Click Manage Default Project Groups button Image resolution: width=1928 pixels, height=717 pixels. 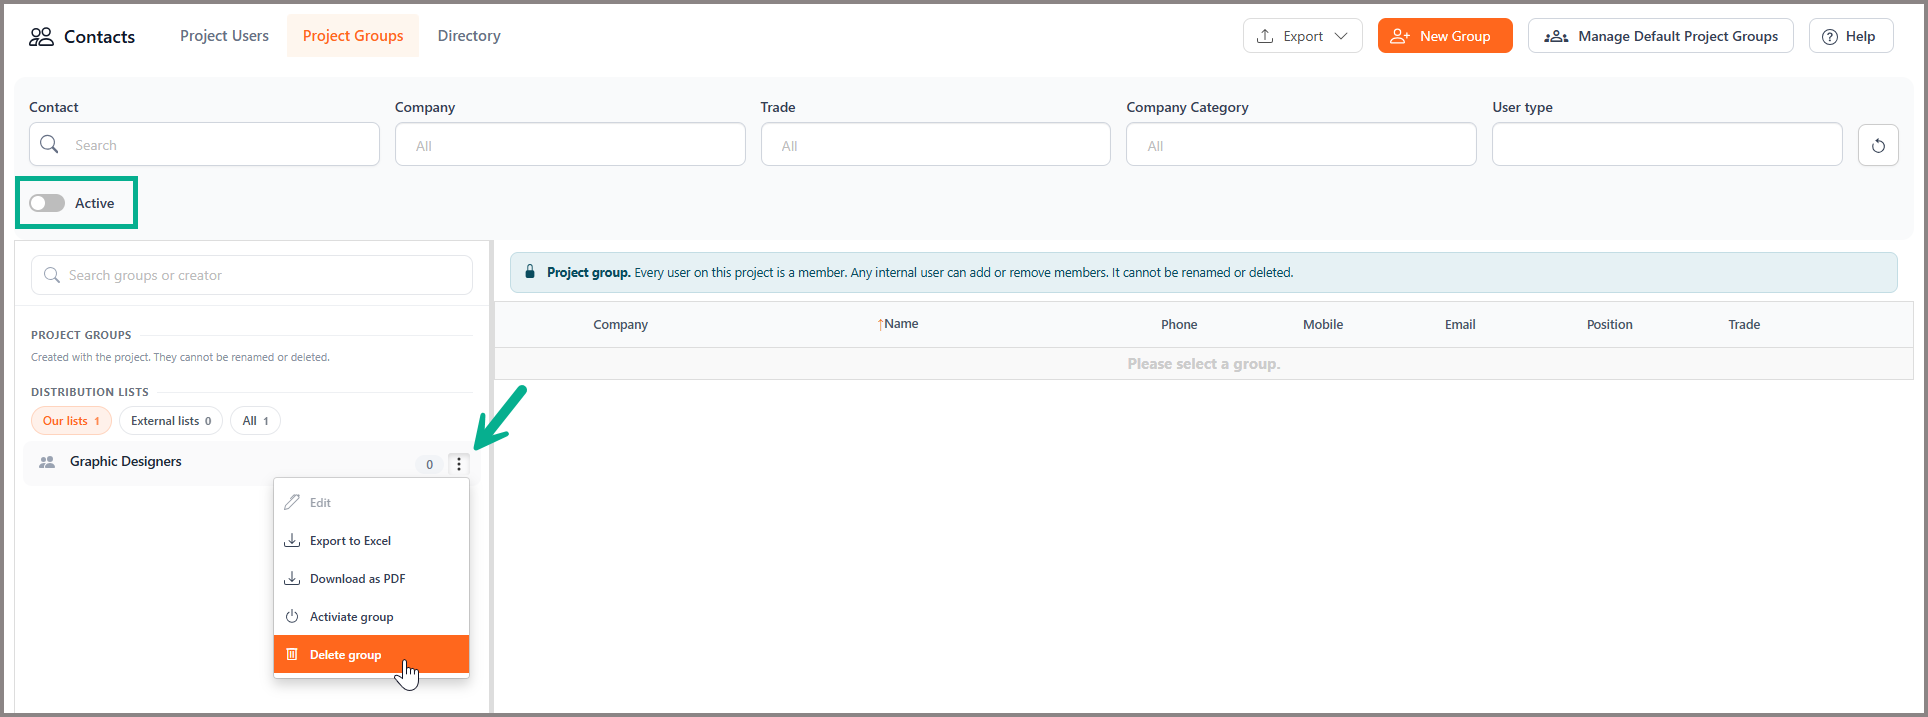point(1661,36)
